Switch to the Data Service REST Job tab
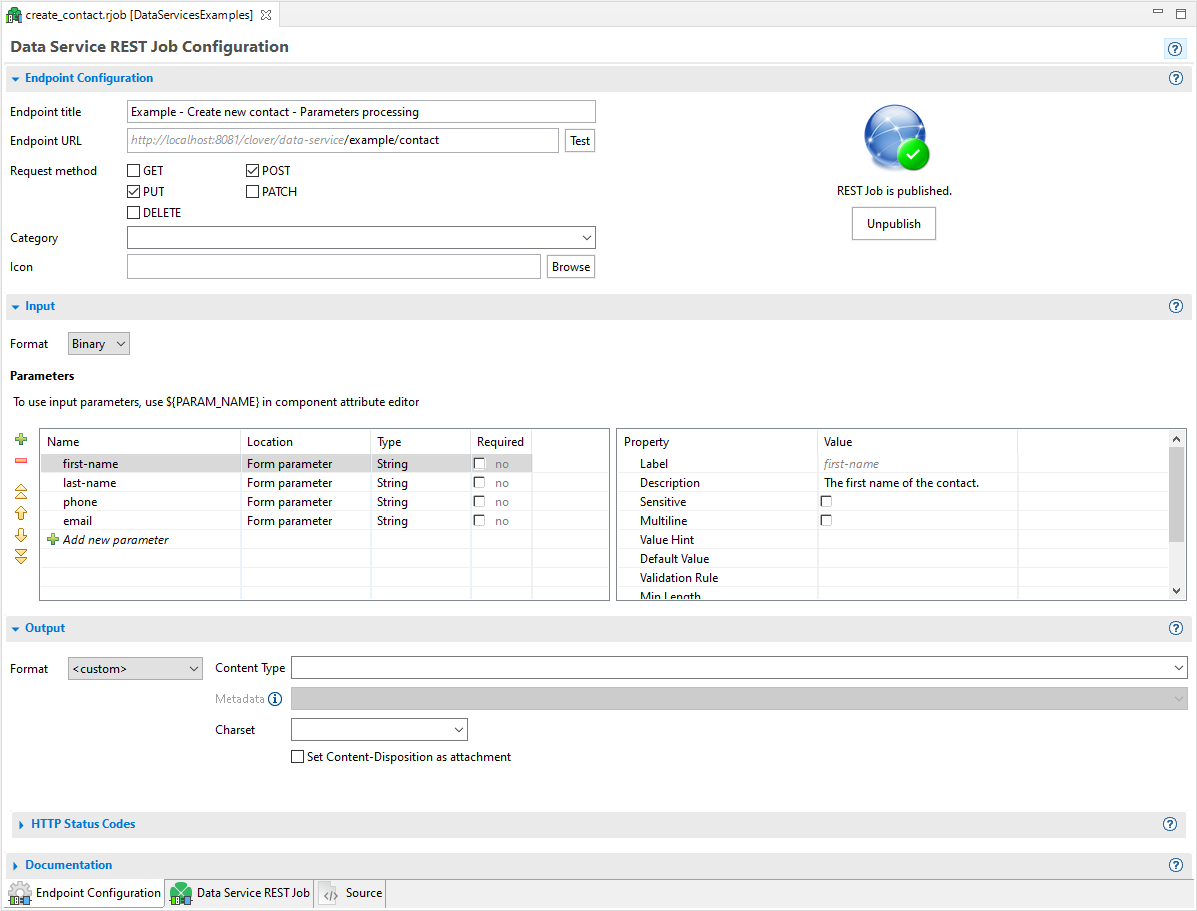The height and width of the screenshot is (911, 1197). (241, 893)
